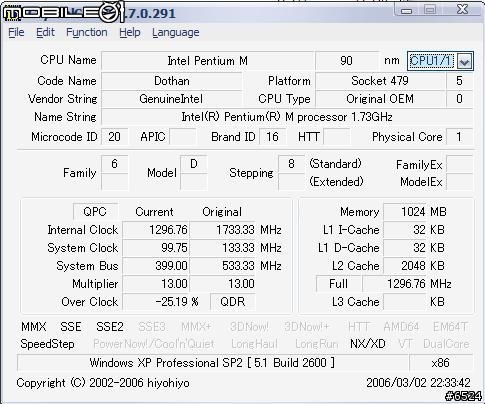Click the L2 Cache value 2048
The image size is (485, 404).
pos(405,266)
